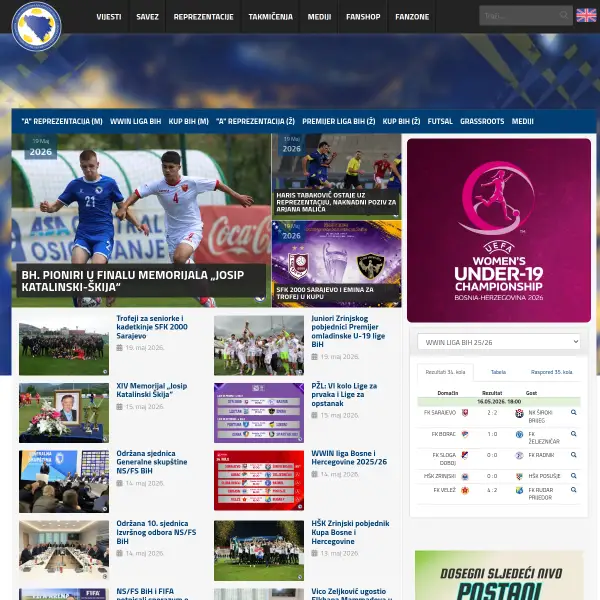Open XIV Memorijal Josip Katalinski Škija link
The height and width of the screenshot is (600, 600).
[152, 390]
